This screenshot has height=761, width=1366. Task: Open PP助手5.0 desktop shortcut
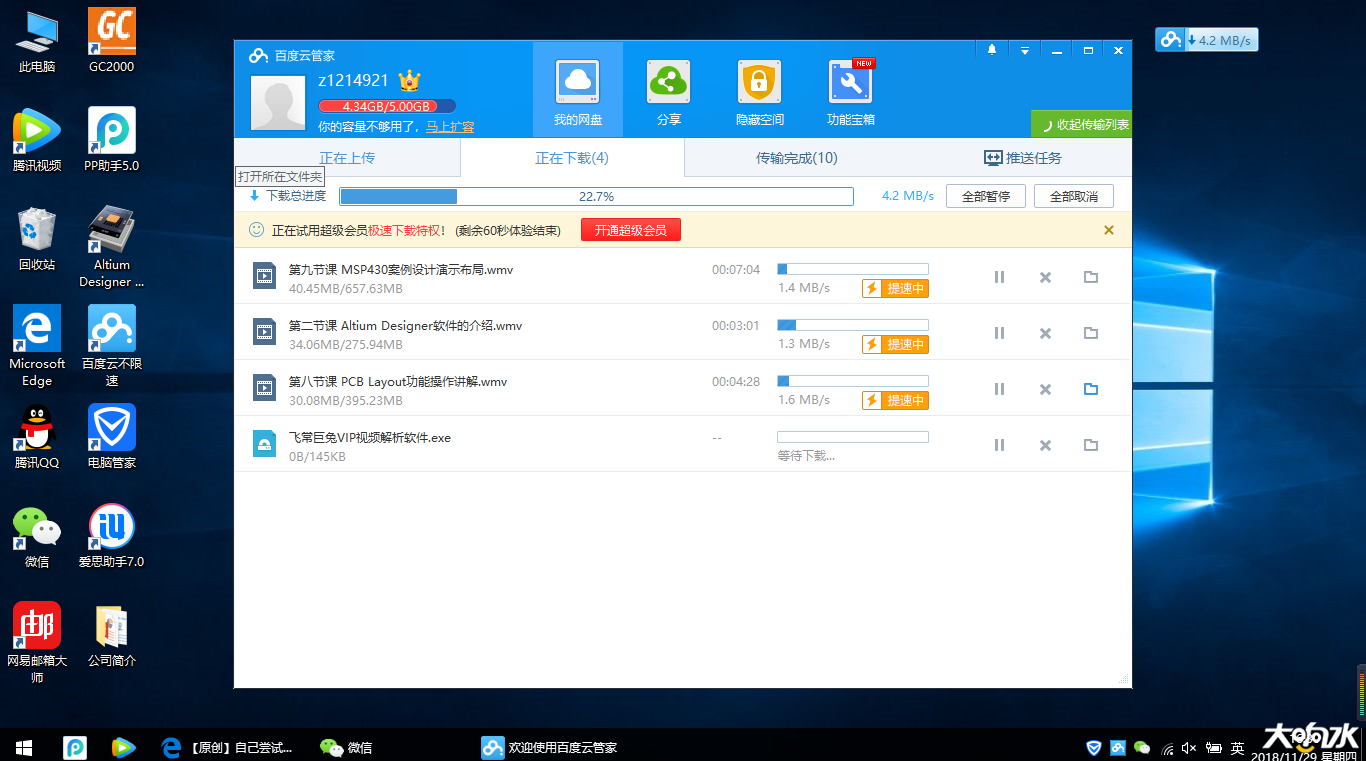coord(112,140)
